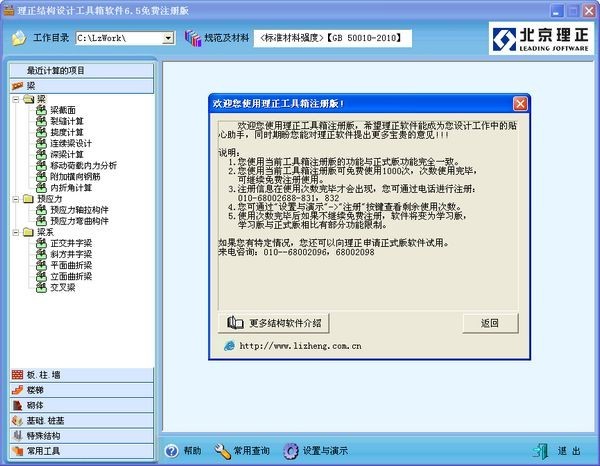This screenshot has width=600, height=466.
Task: Click phone number 010-68002688-831, 832 text
Action: (x=289, y=198)
